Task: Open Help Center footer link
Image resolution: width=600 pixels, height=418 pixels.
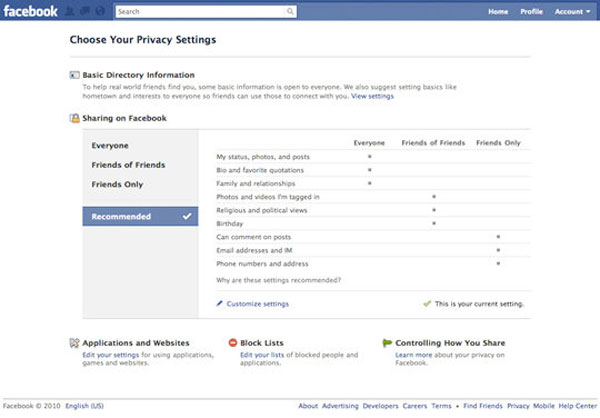Action: coord(577,406)
